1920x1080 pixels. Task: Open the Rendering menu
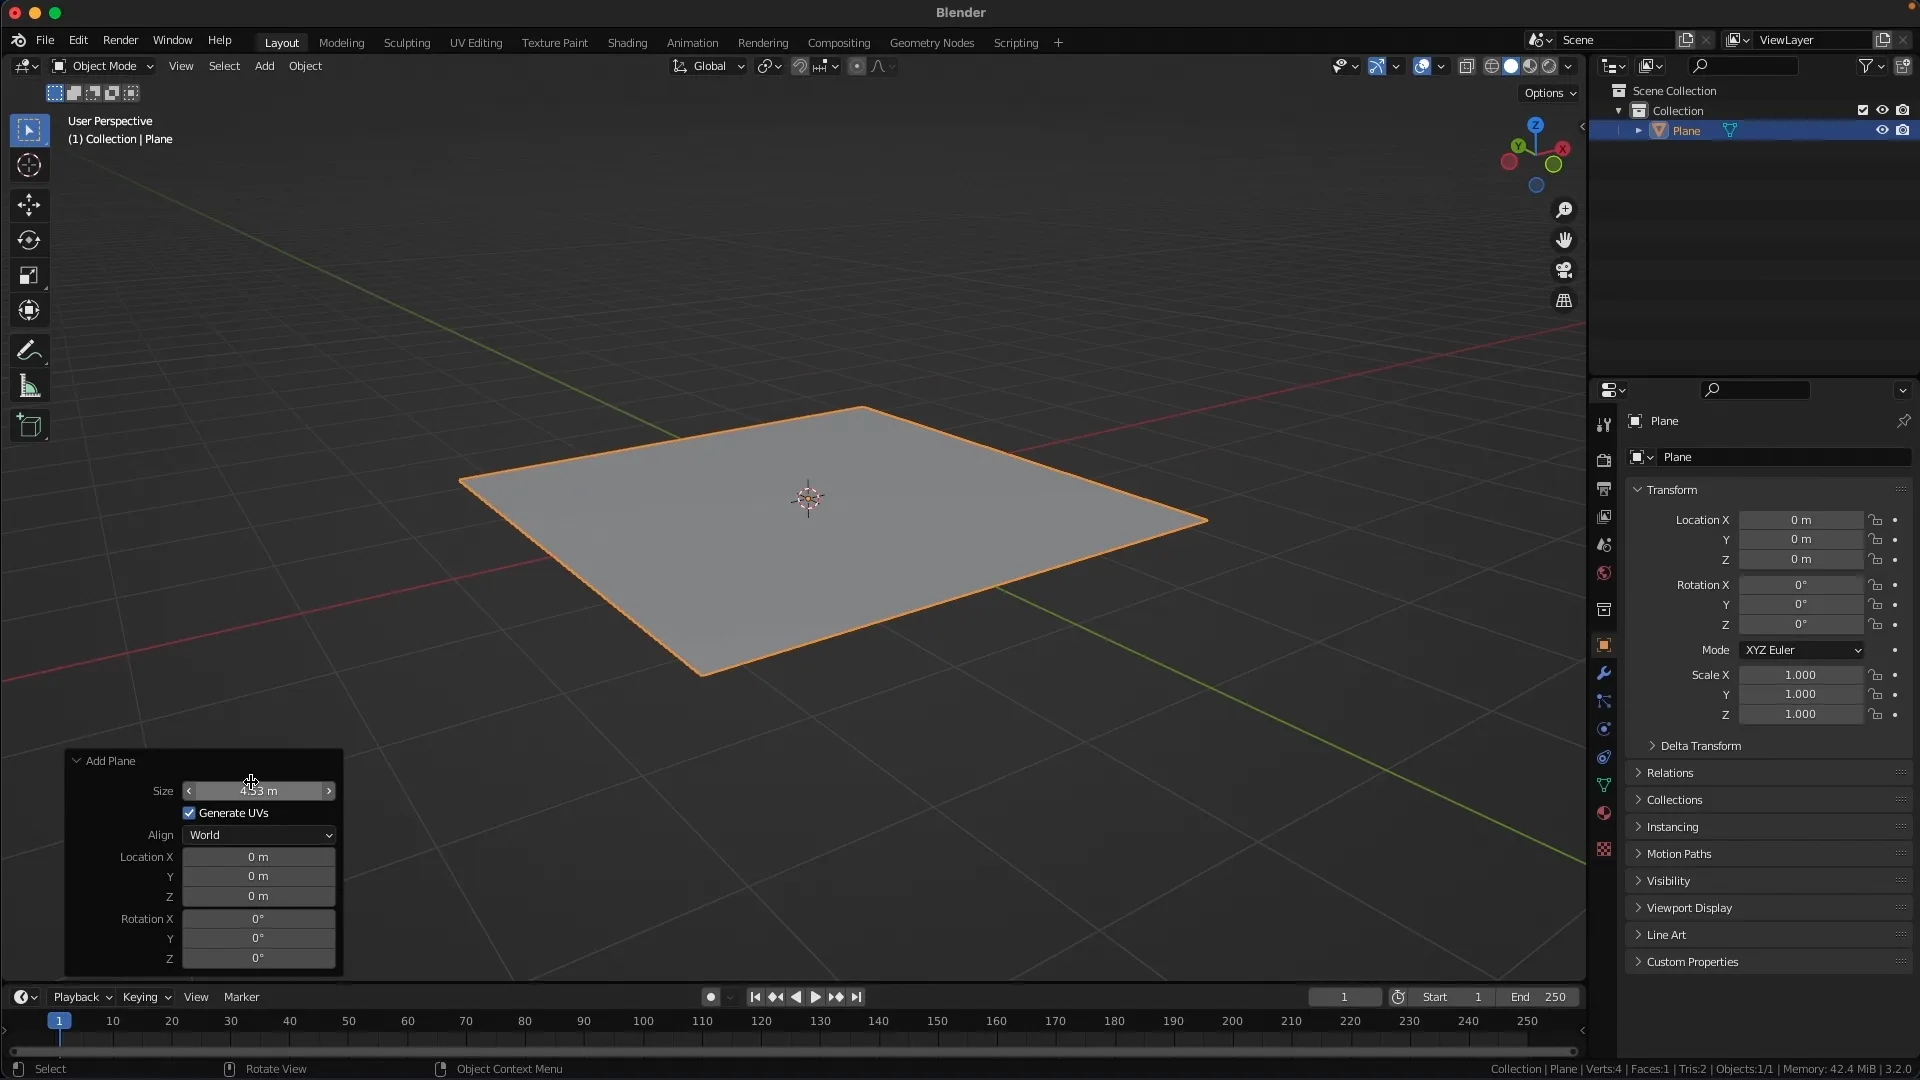tap(763, 43)
